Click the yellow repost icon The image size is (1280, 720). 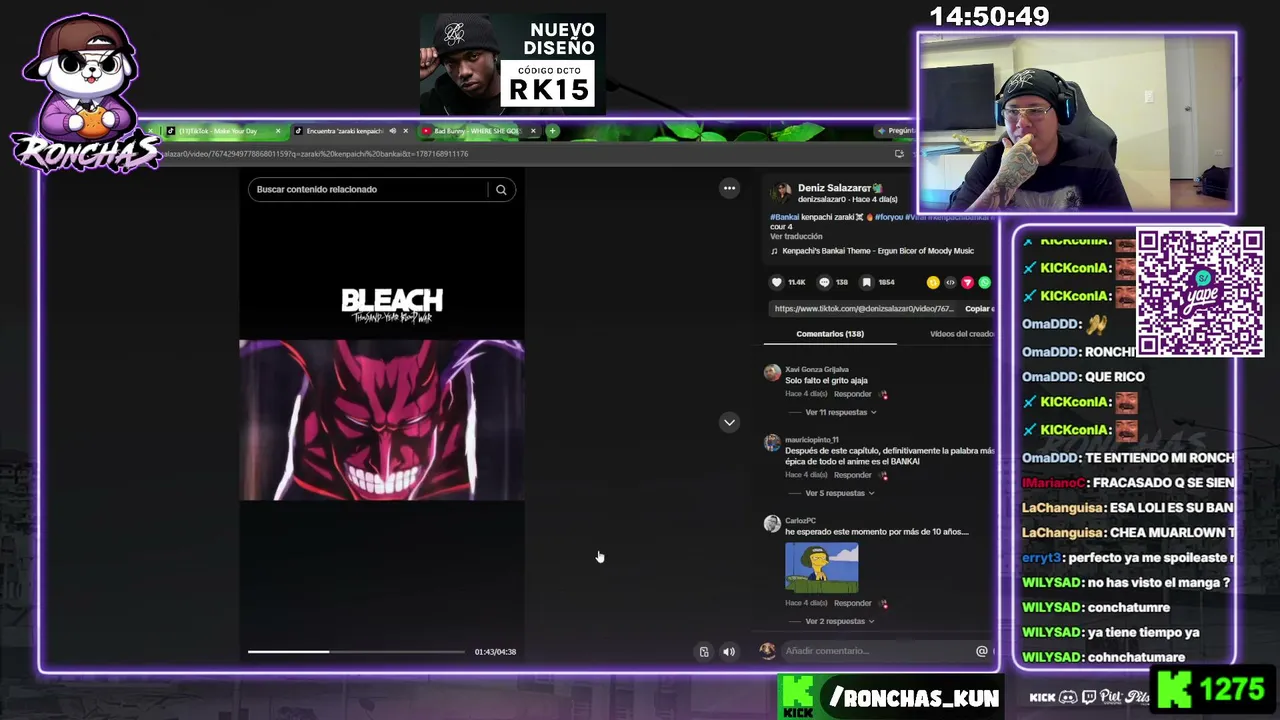[x=933, y=282]
